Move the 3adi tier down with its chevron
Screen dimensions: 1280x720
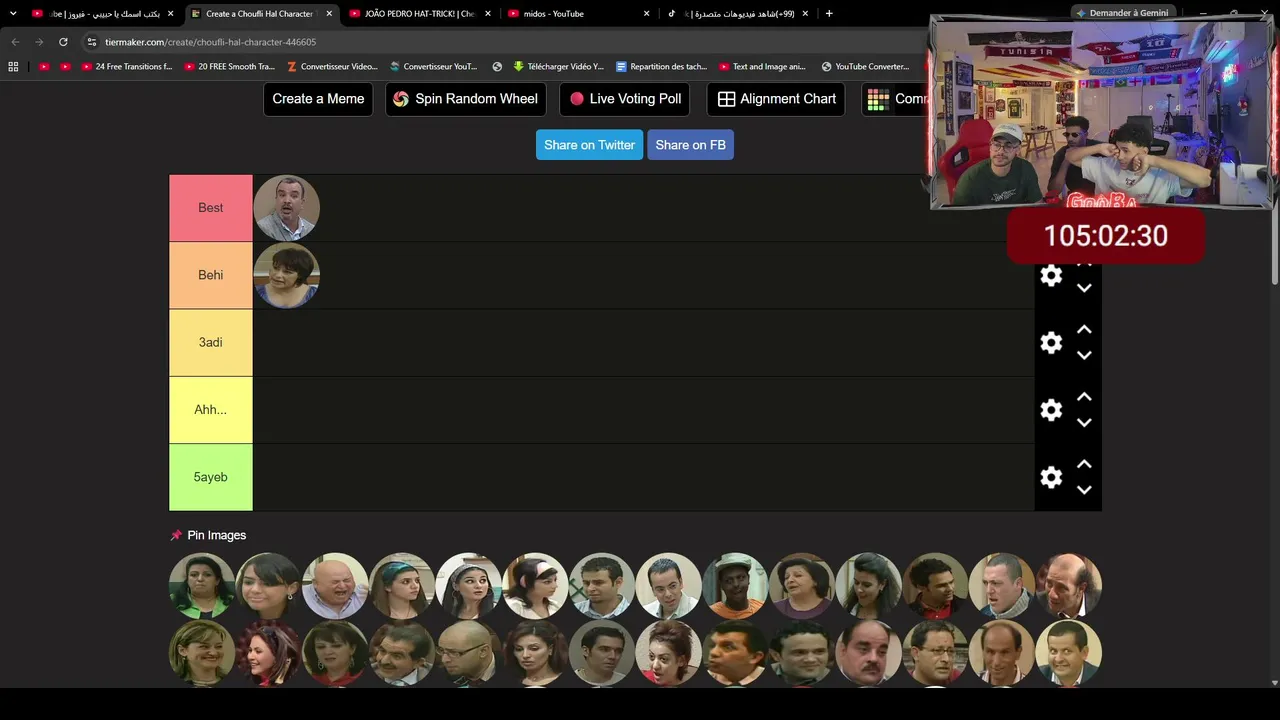click(1084, 355)
